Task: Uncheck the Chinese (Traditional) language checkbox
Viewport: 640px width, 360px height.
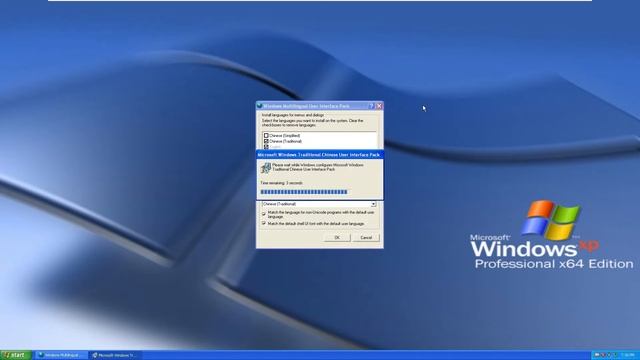Action: (266, 141)
